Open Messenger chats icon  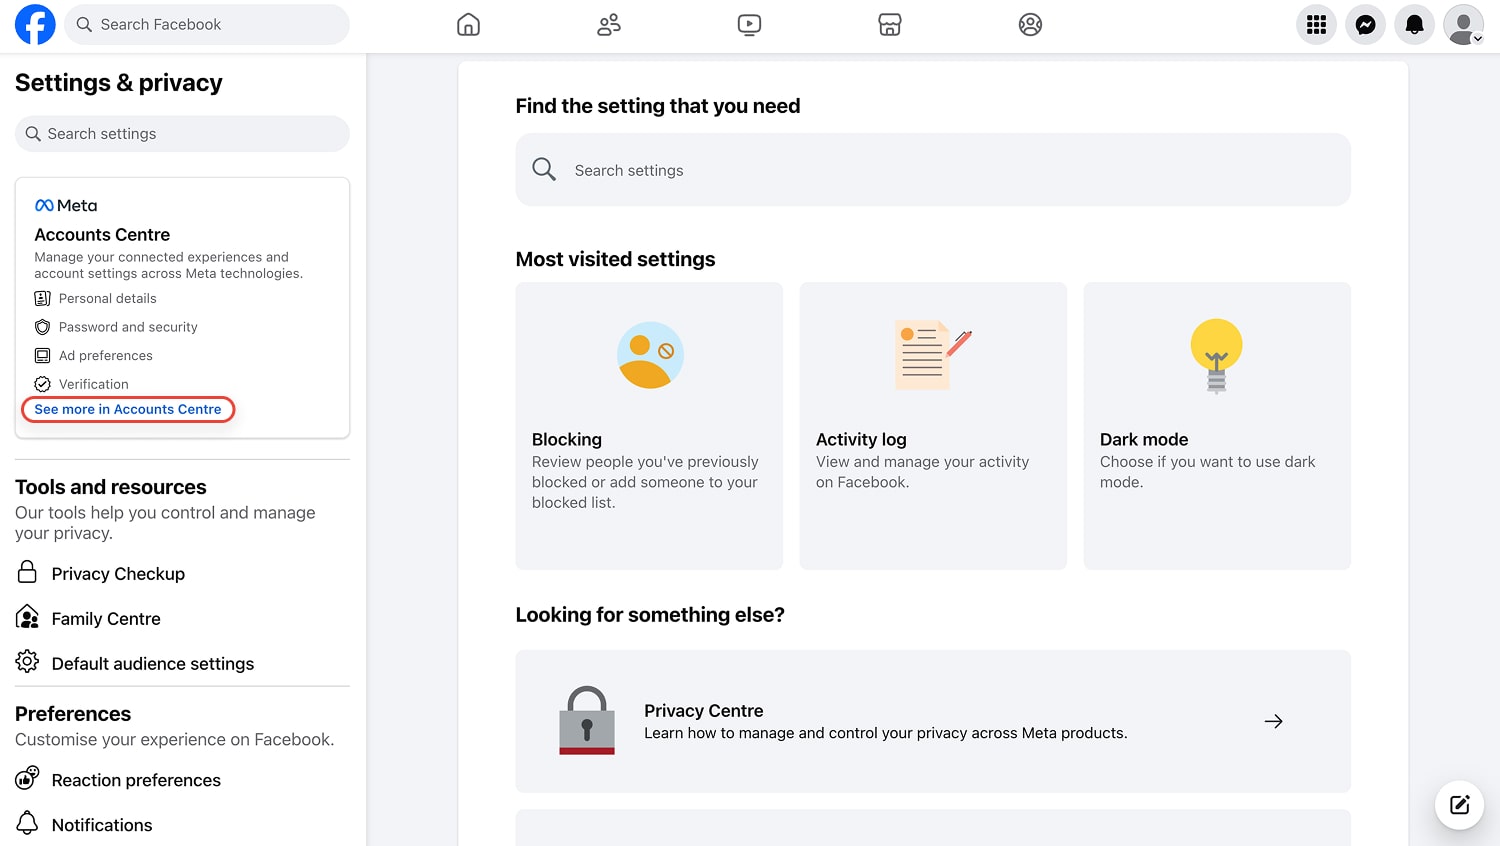tap(1365, 25)
